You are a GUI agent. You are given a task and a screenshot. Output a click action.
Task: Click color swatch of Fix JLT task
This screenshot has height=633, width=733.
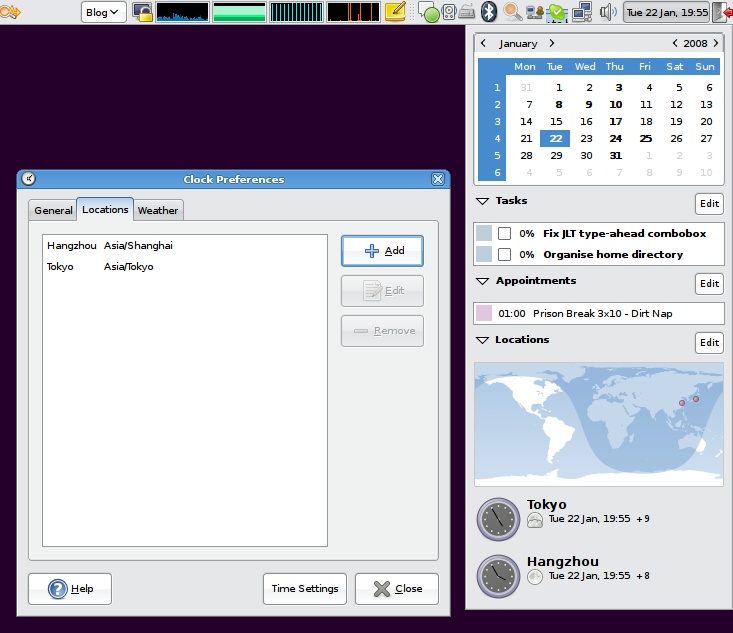[x=484, y=233]
